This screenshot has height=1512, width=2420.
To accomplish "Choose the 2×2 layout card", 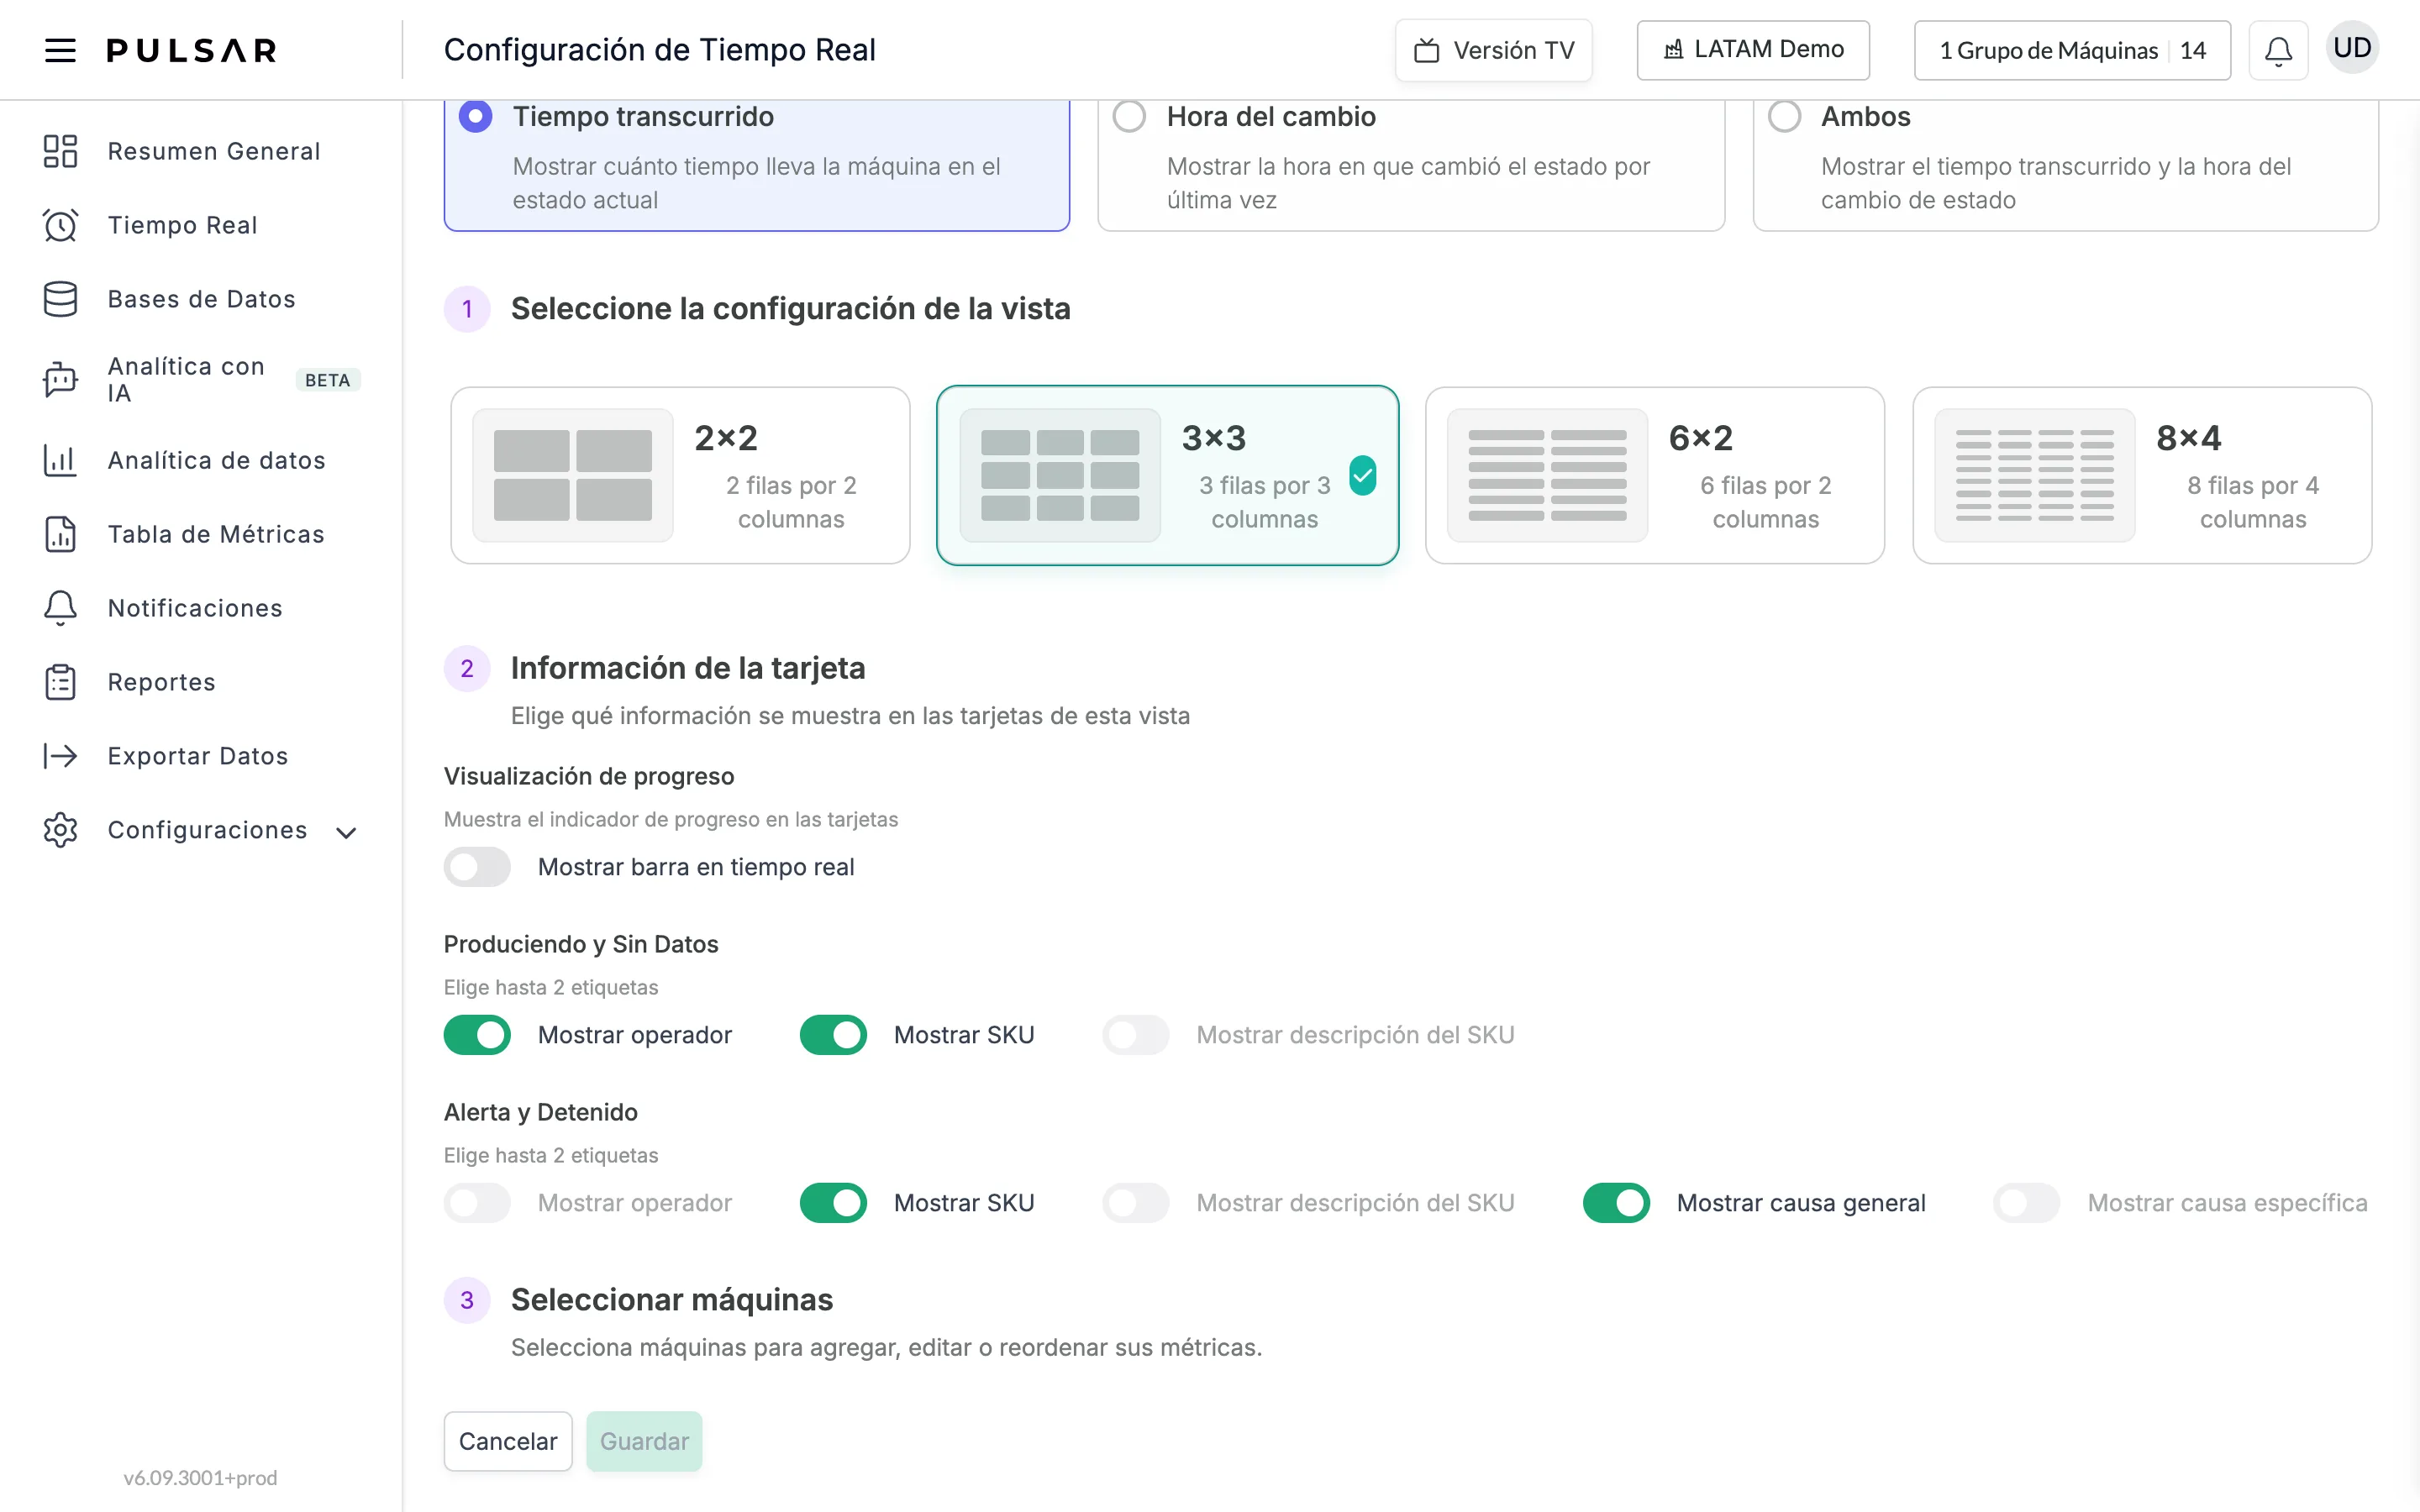I will click(x=680, y=475).
